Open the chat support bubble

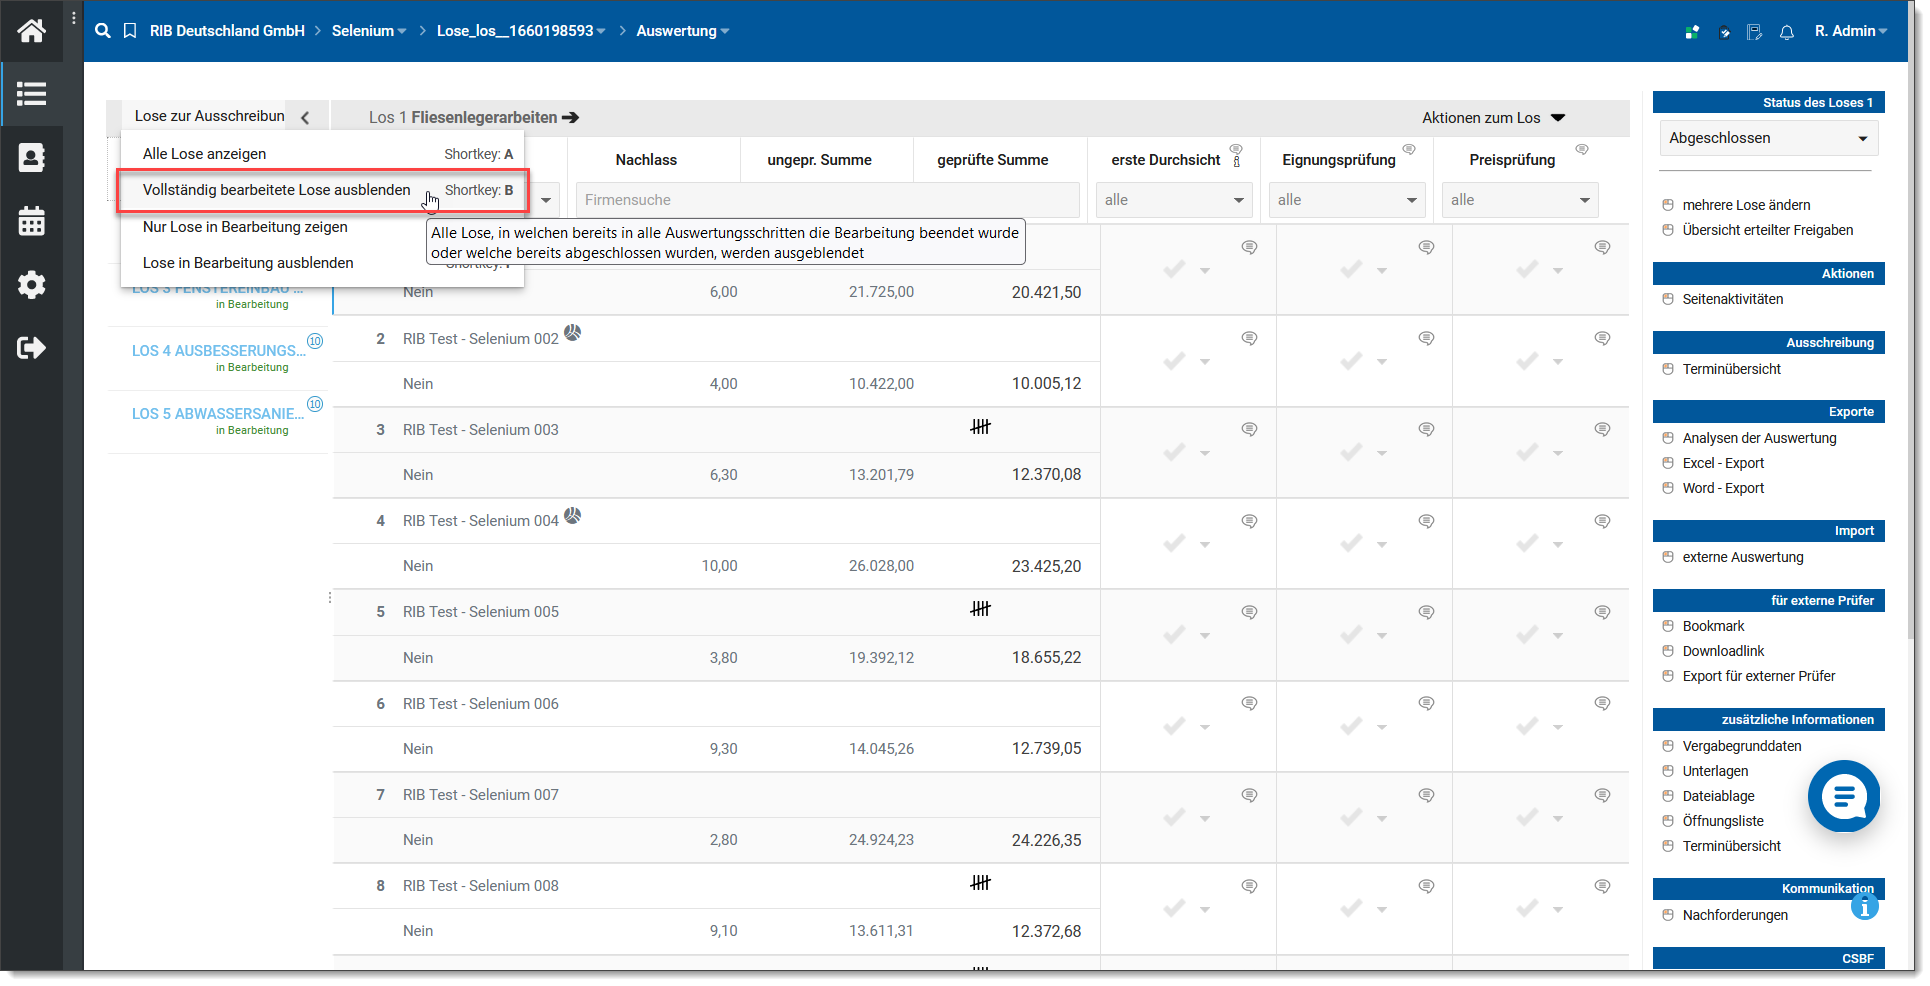(1844, 796)
